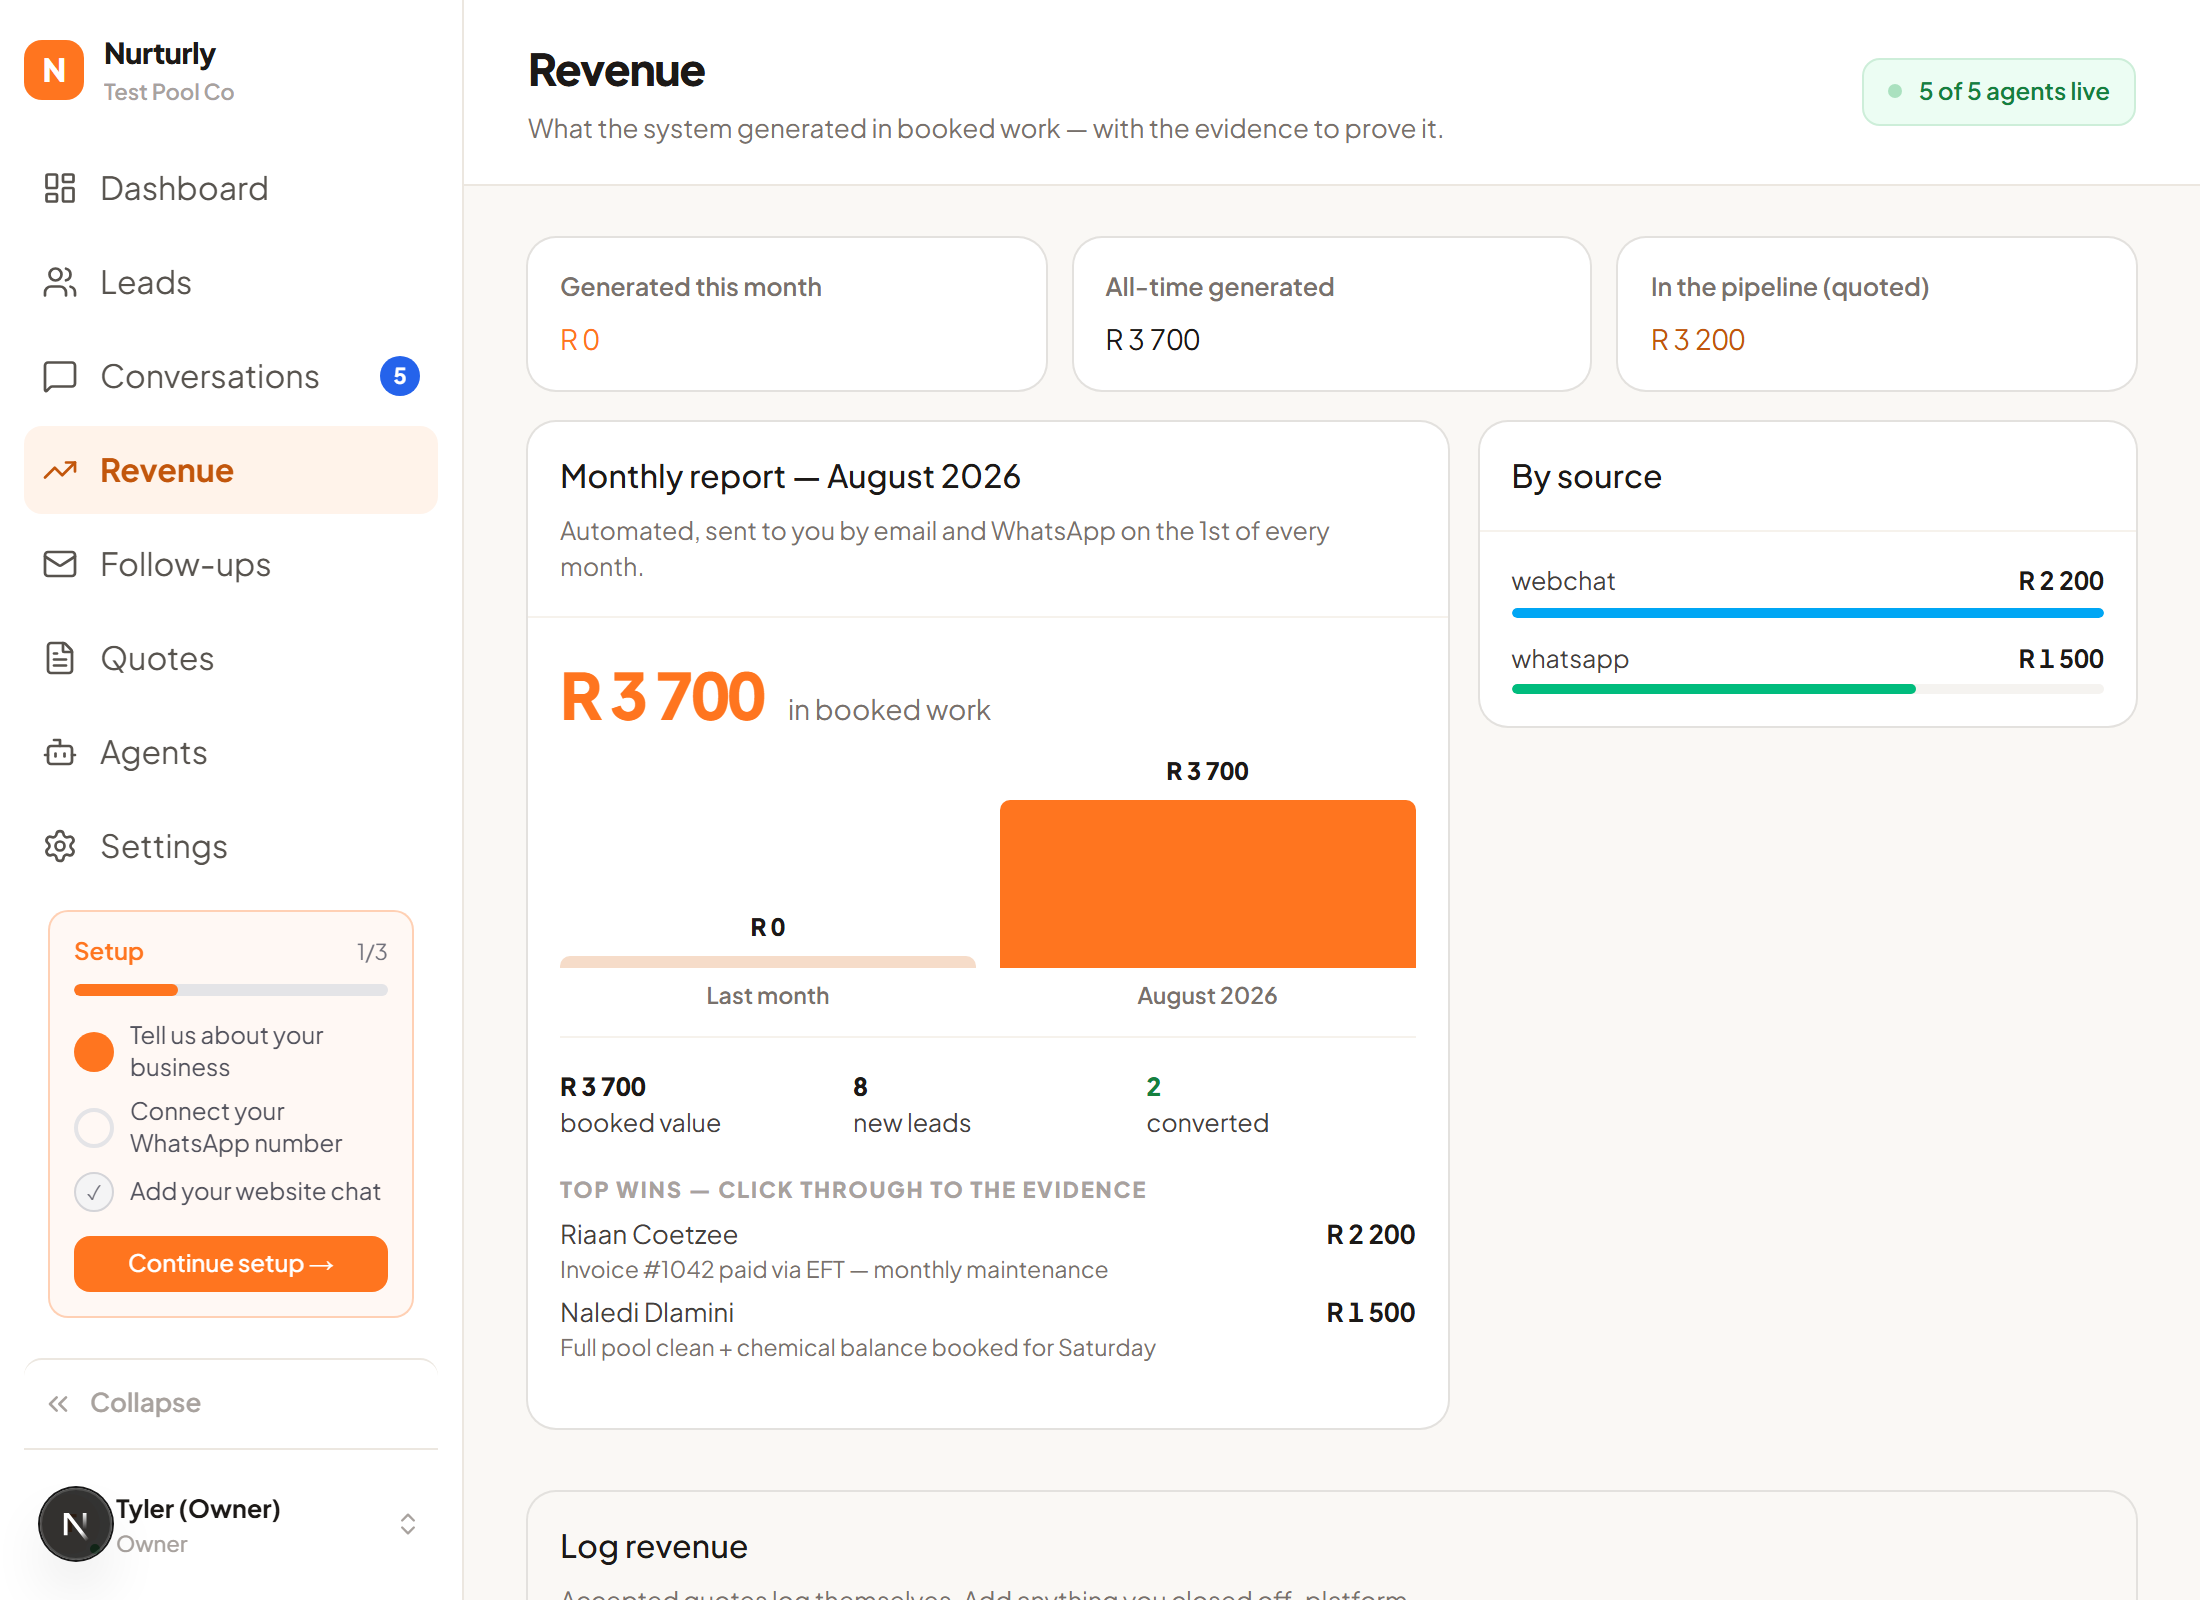Click the 'Setup' heading in the sidebar

tap(109, 951)
